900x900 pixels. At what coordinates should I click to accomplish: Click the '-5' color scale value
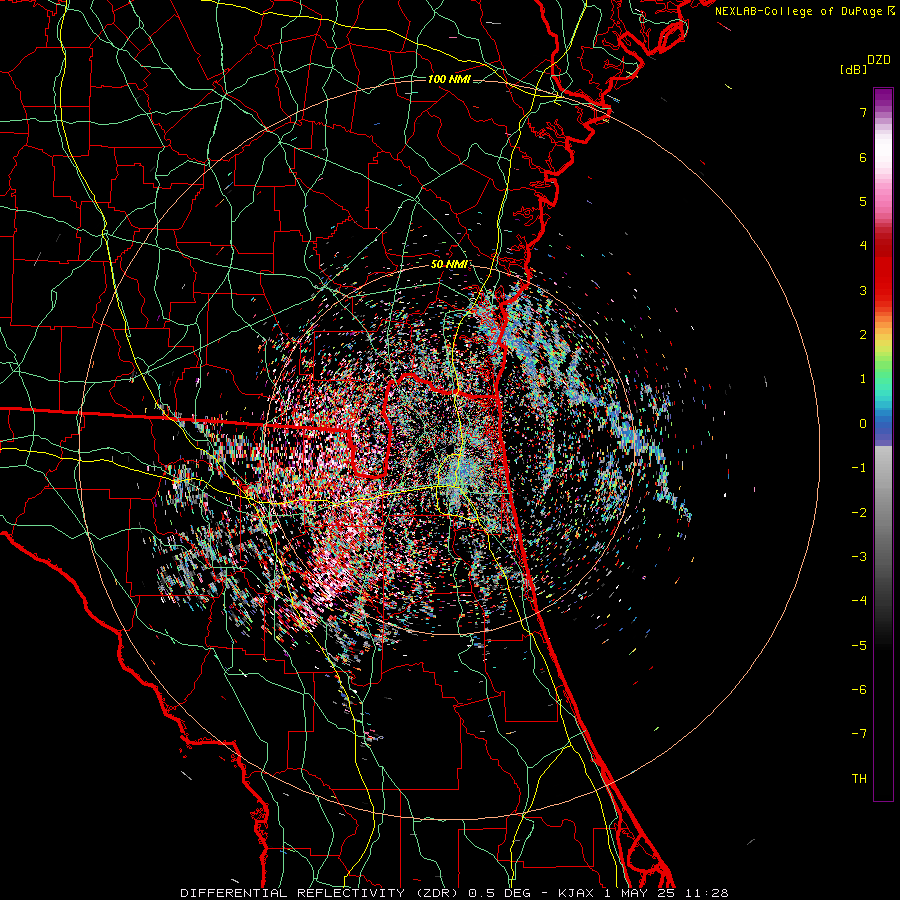pyautogui.click(x=859, y=646)
